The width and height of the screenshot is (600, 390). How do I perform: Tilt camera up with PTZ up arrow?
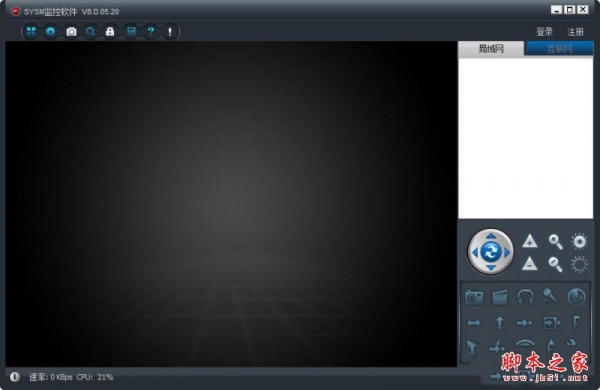click(x=491, y=235)
